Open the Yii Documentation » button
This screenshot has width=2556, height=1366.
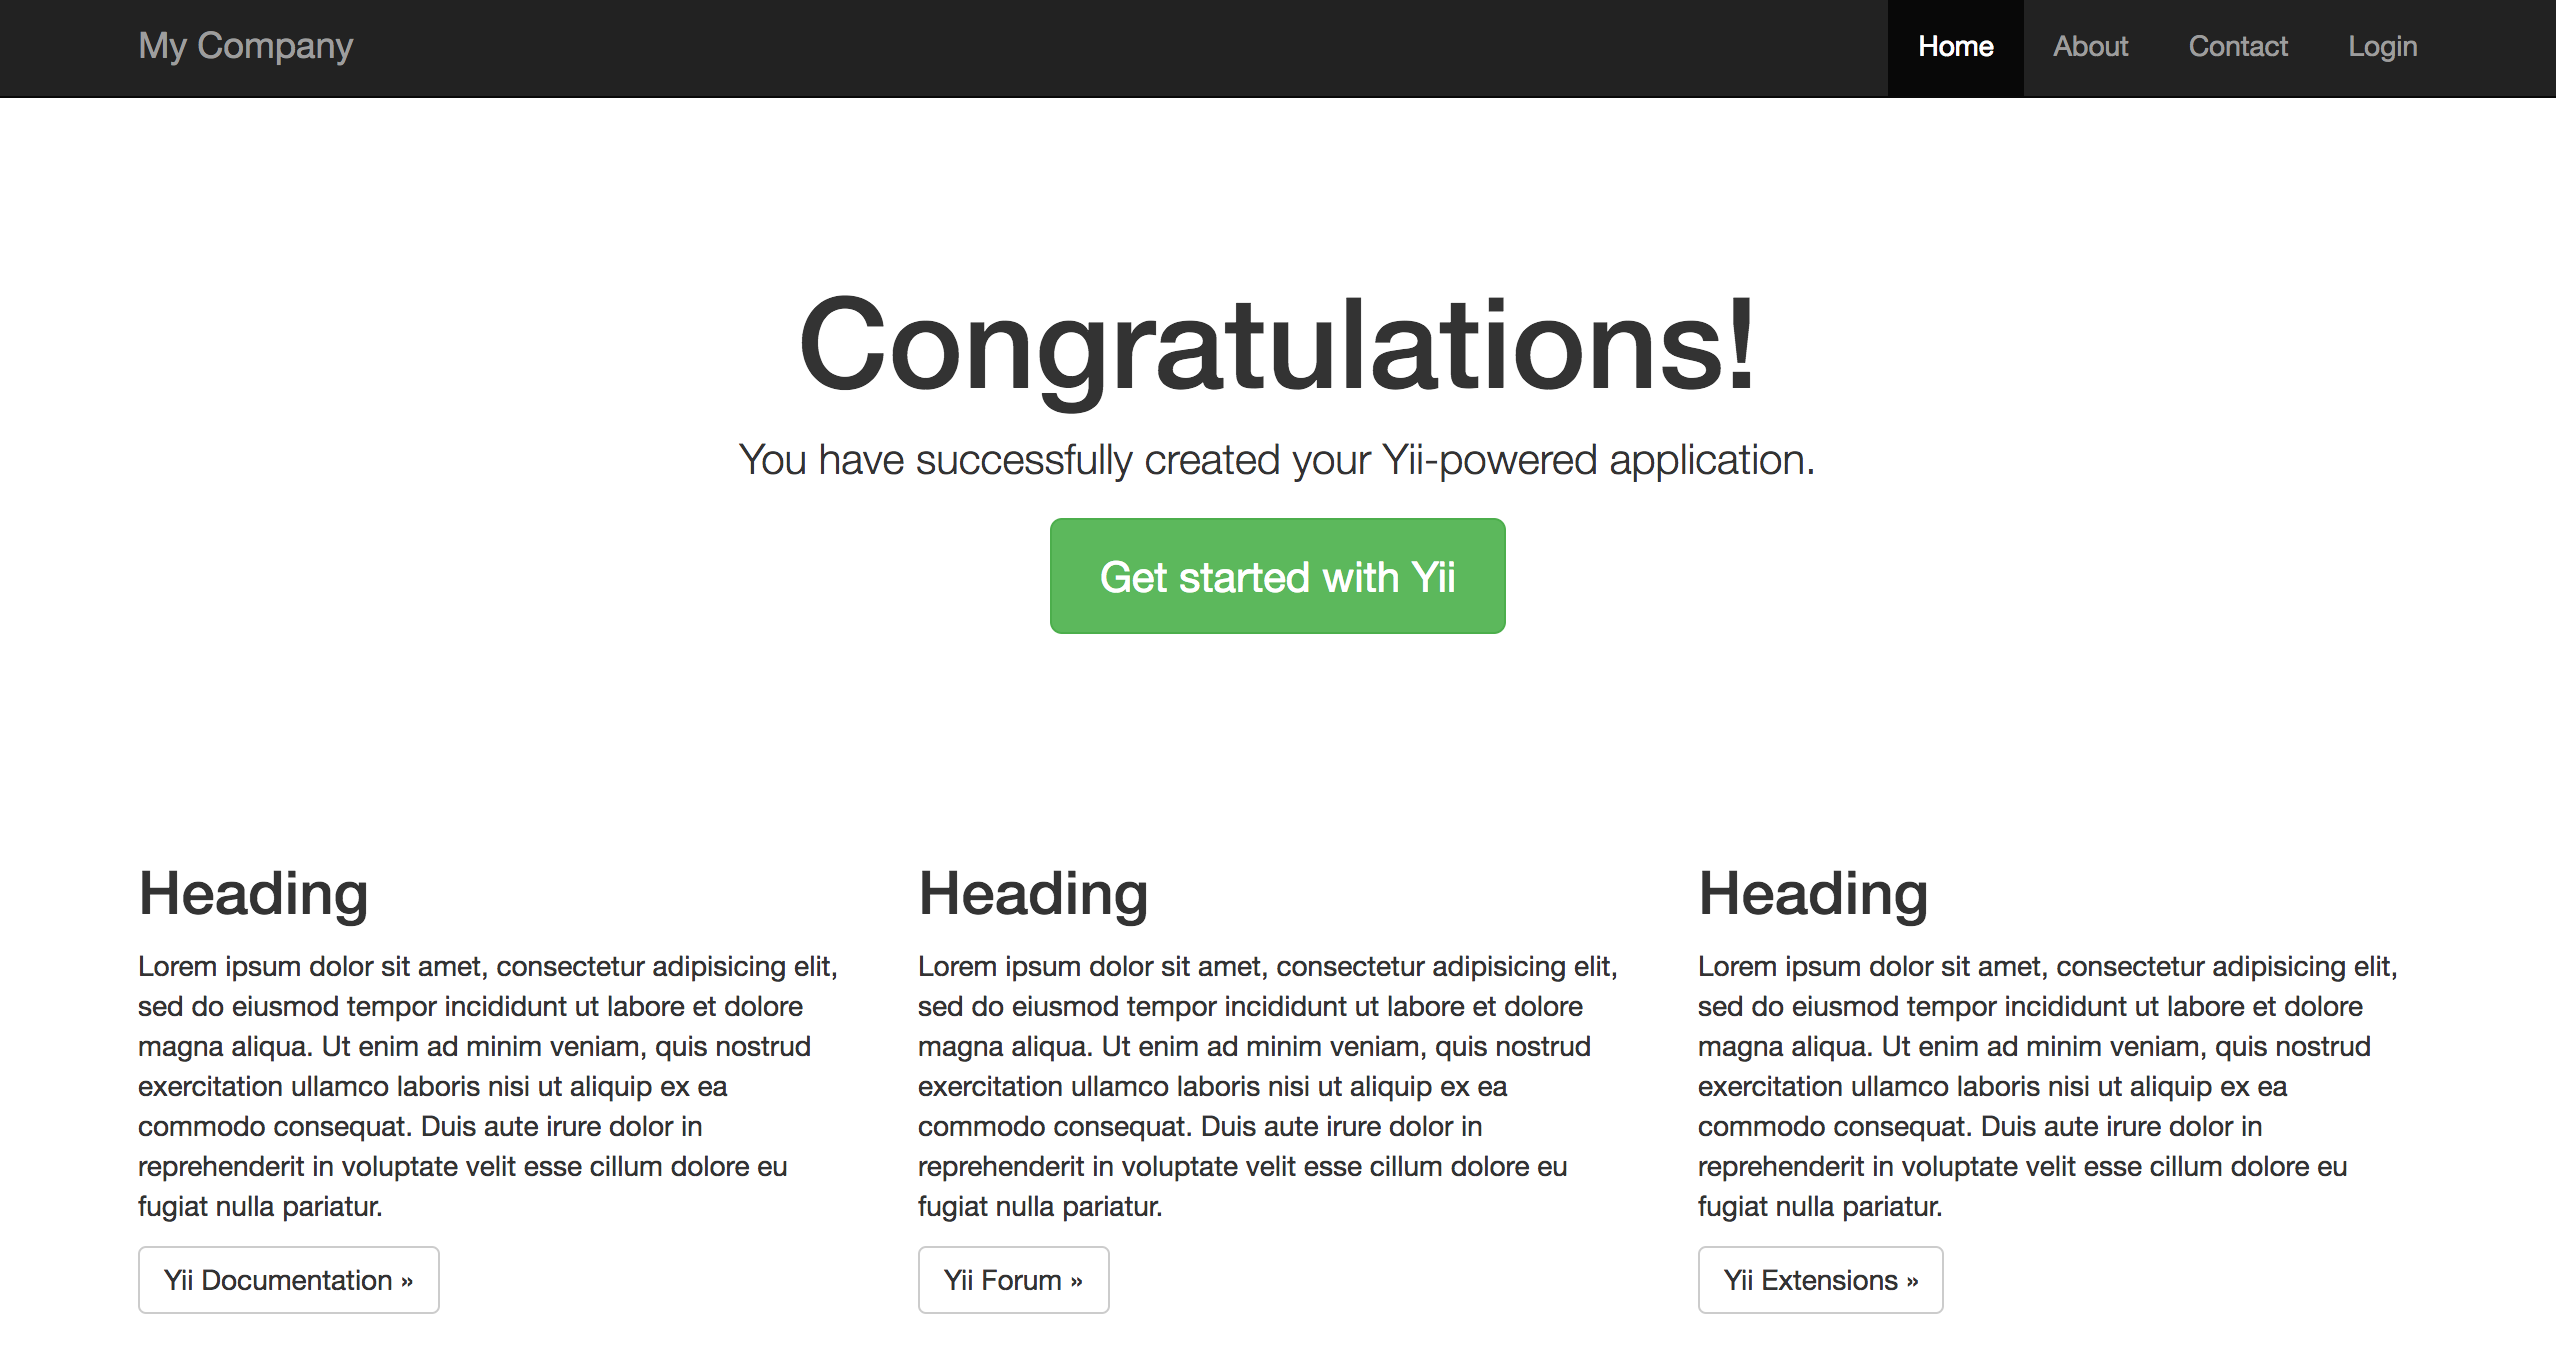pyautogui.click(x=288, y=1280)
